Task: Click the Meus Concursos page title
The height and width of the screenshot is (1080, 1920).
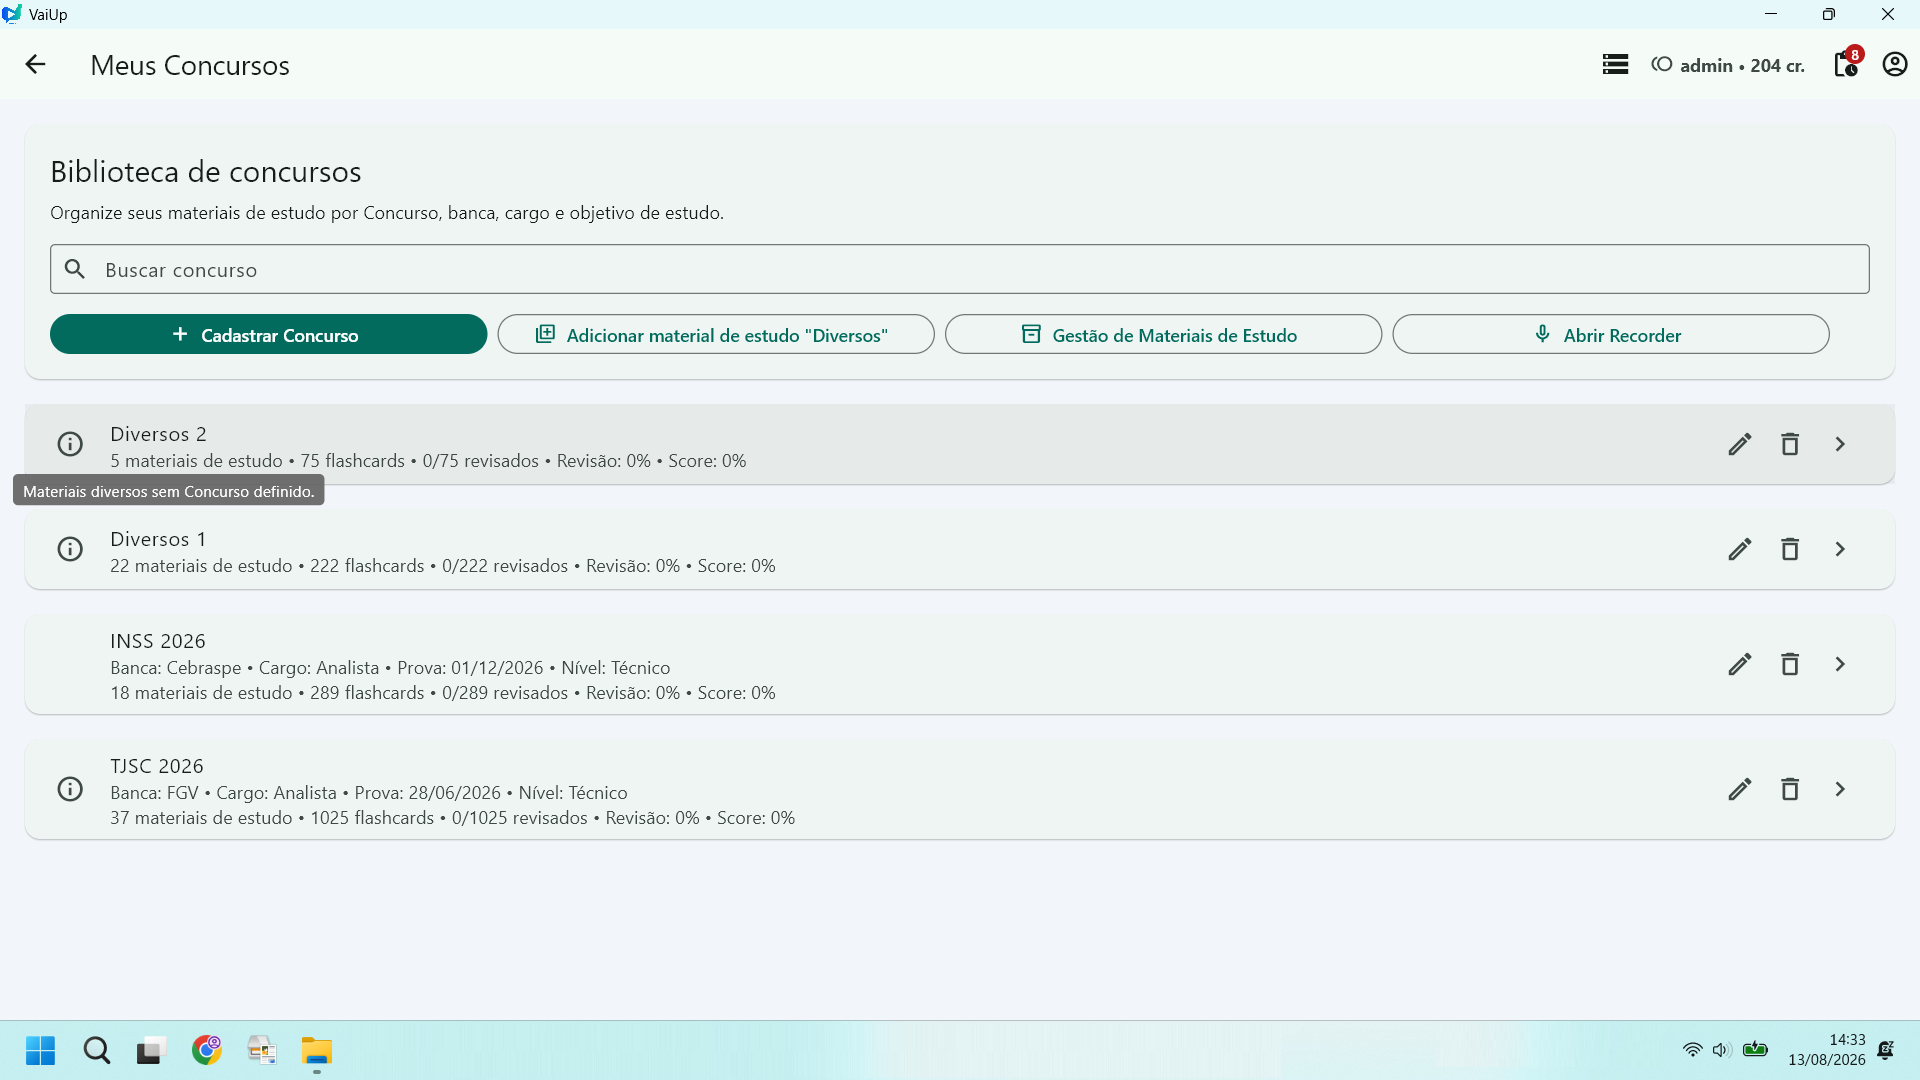Action: point(190,65)
